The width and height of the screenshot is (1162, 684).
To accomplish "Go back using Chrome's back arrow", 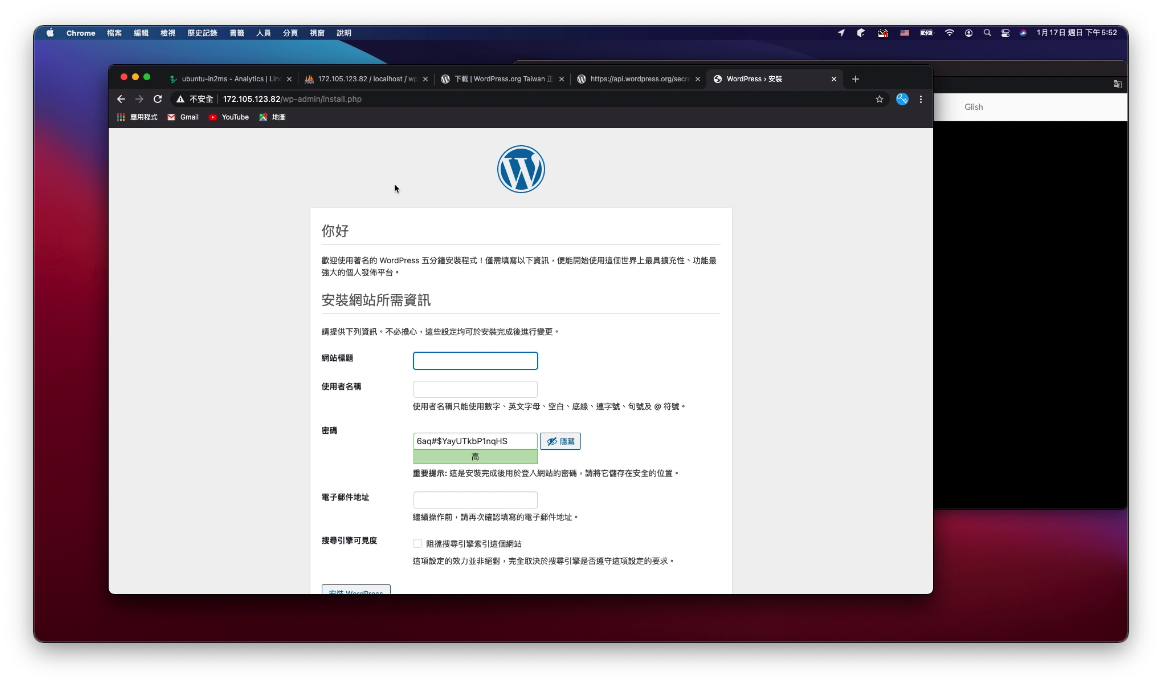I will (x=121, y=99).
